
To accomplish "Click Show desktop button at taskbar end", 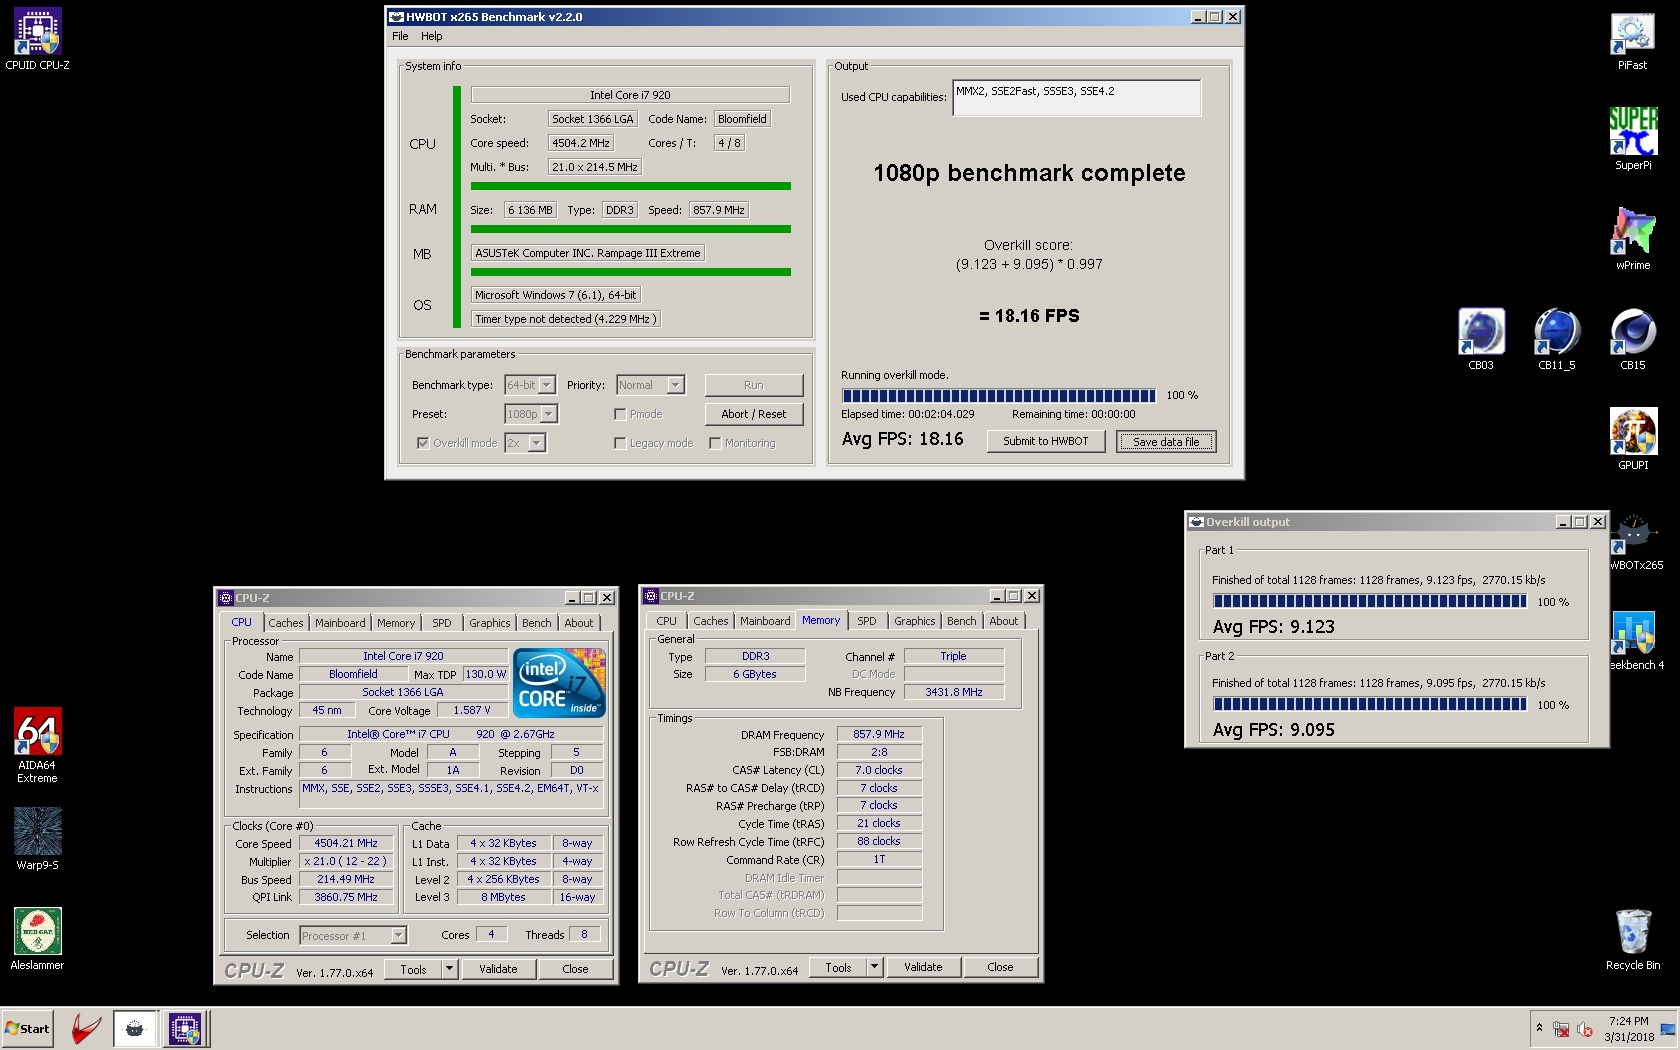I will tap(1670, 1029).
